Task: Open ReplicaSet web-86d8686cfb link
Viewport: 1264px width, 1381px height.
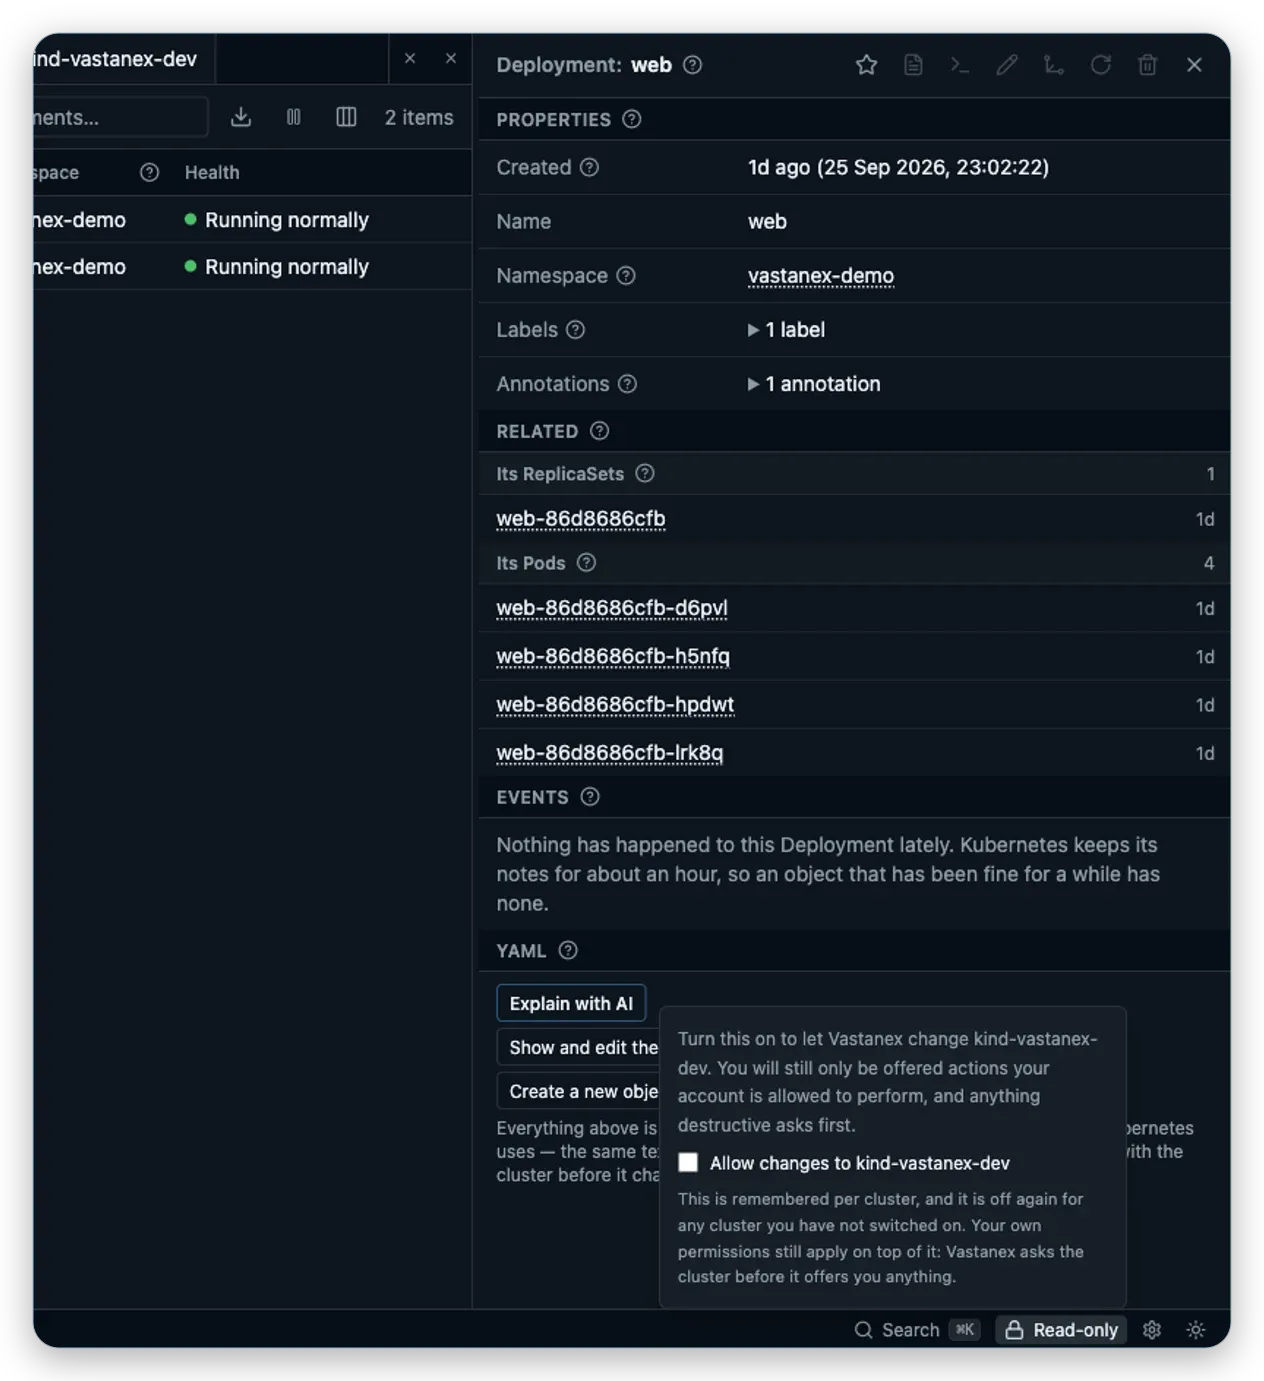Action: 581,518
